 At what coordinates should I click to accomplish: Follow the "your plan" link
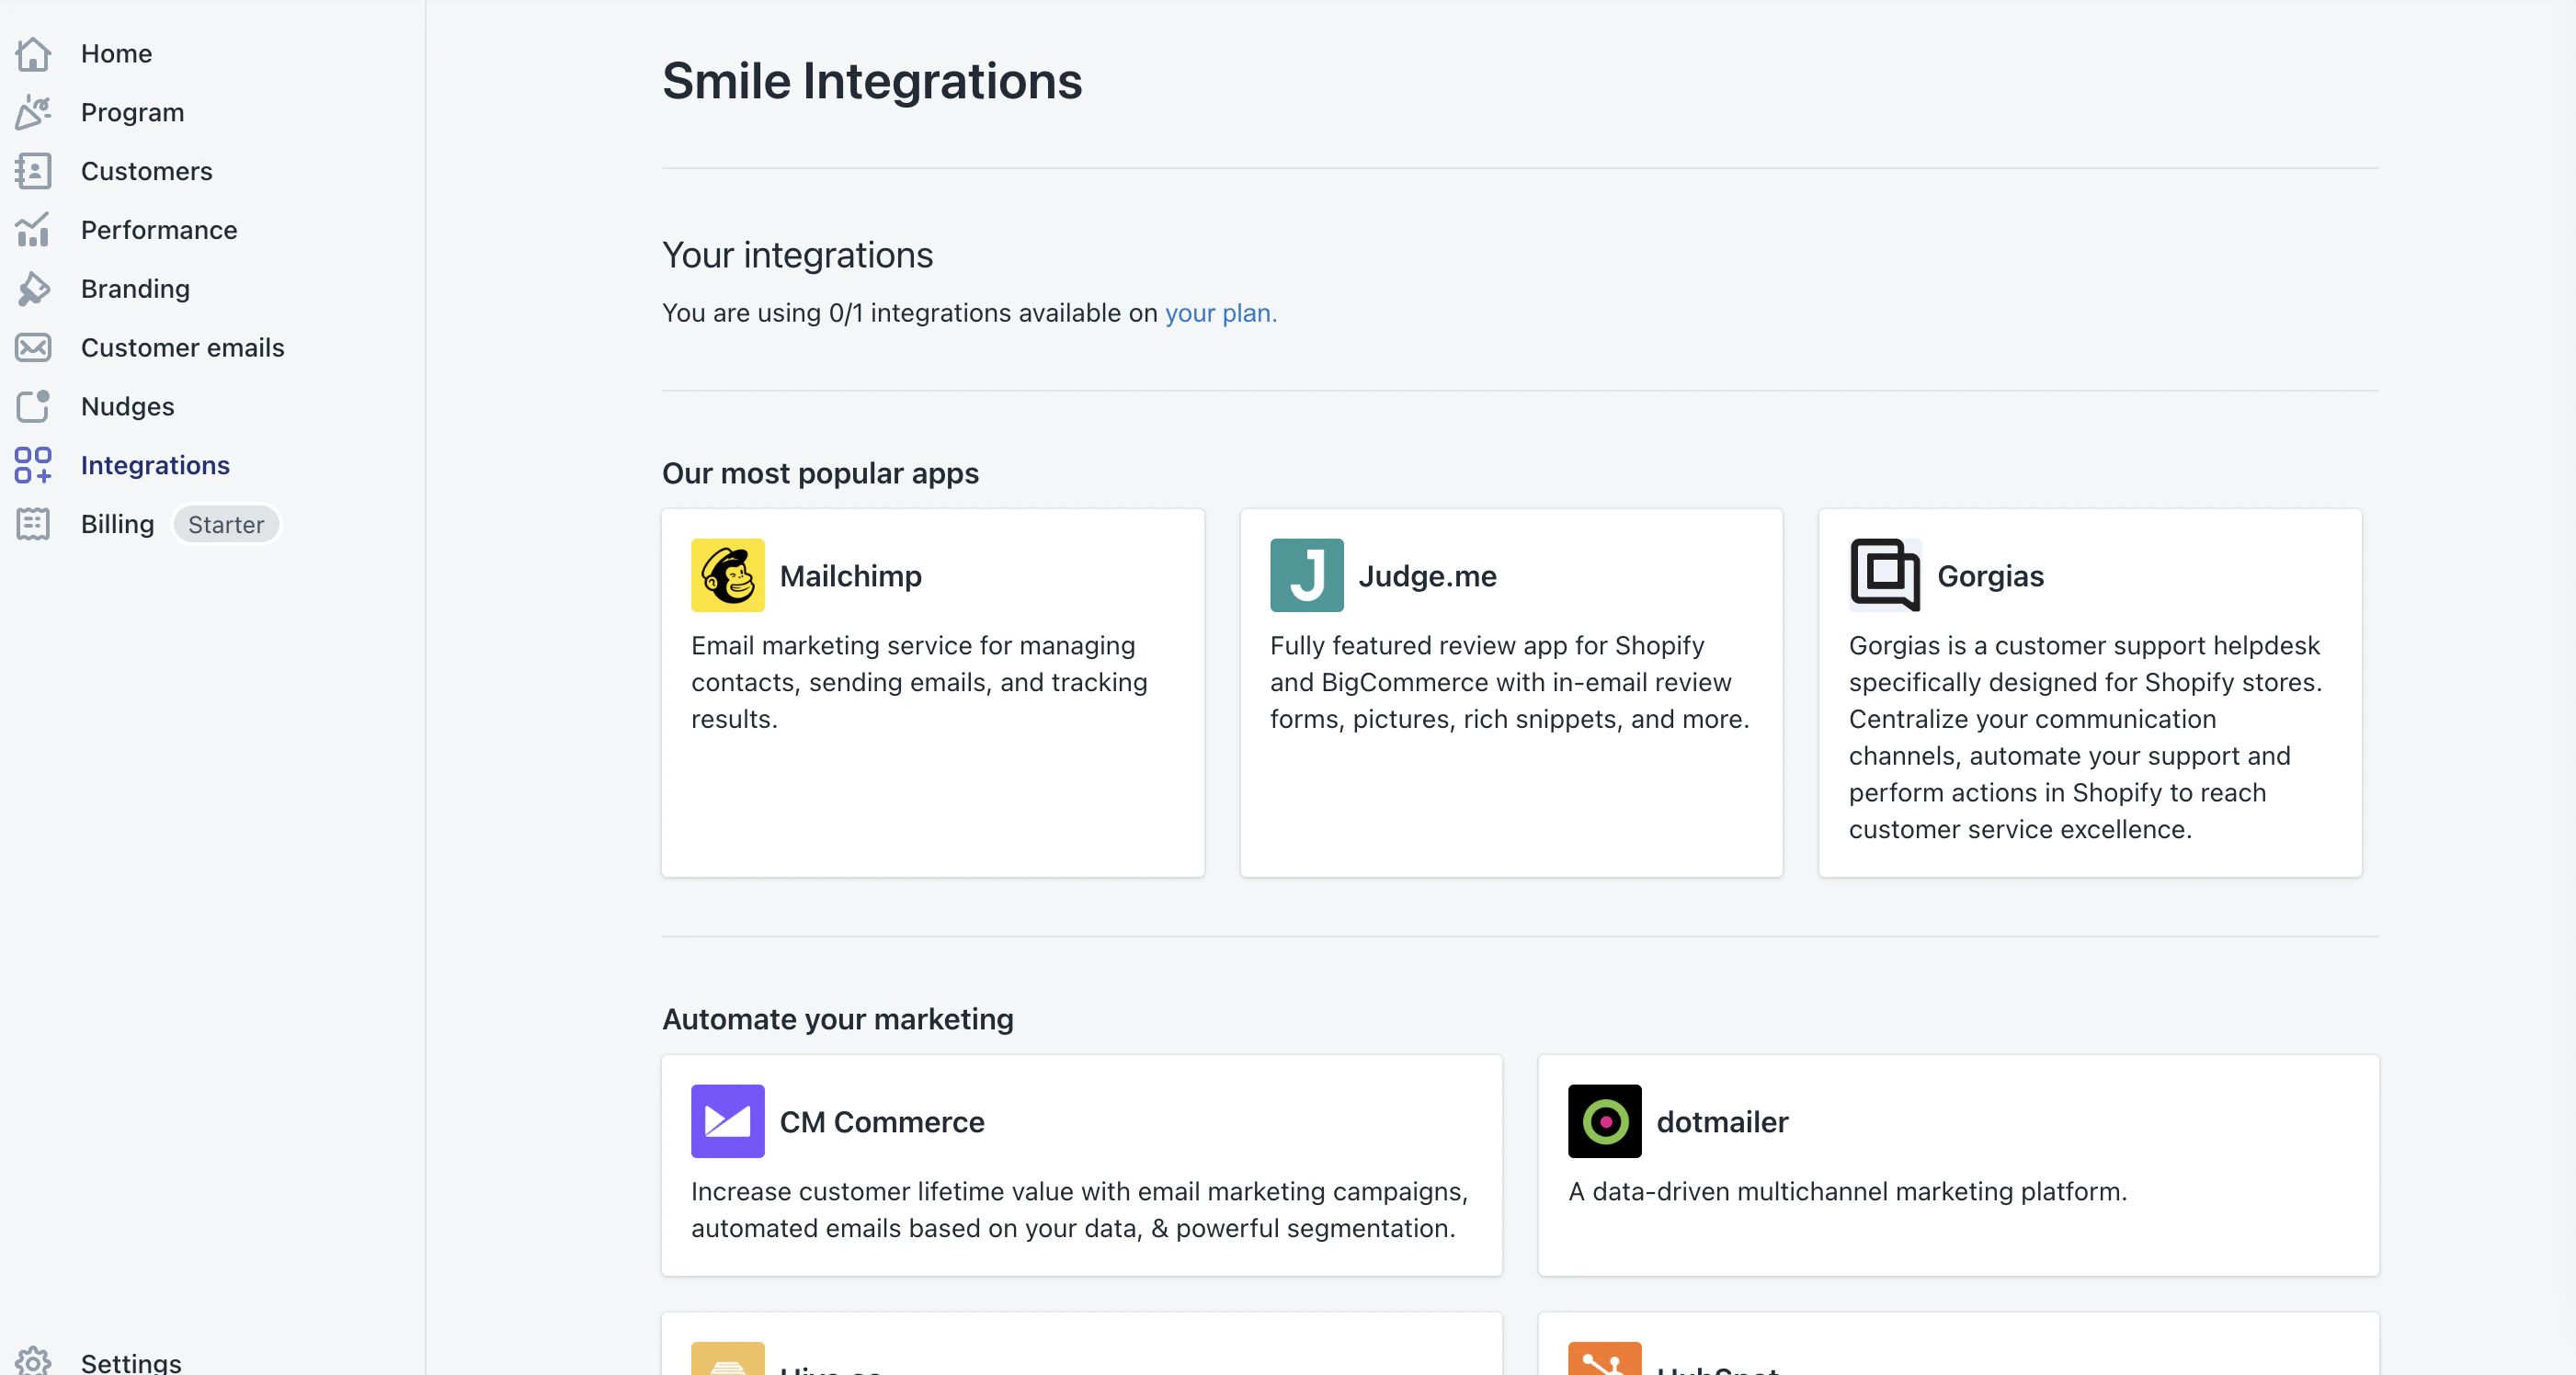[1220, 313]
